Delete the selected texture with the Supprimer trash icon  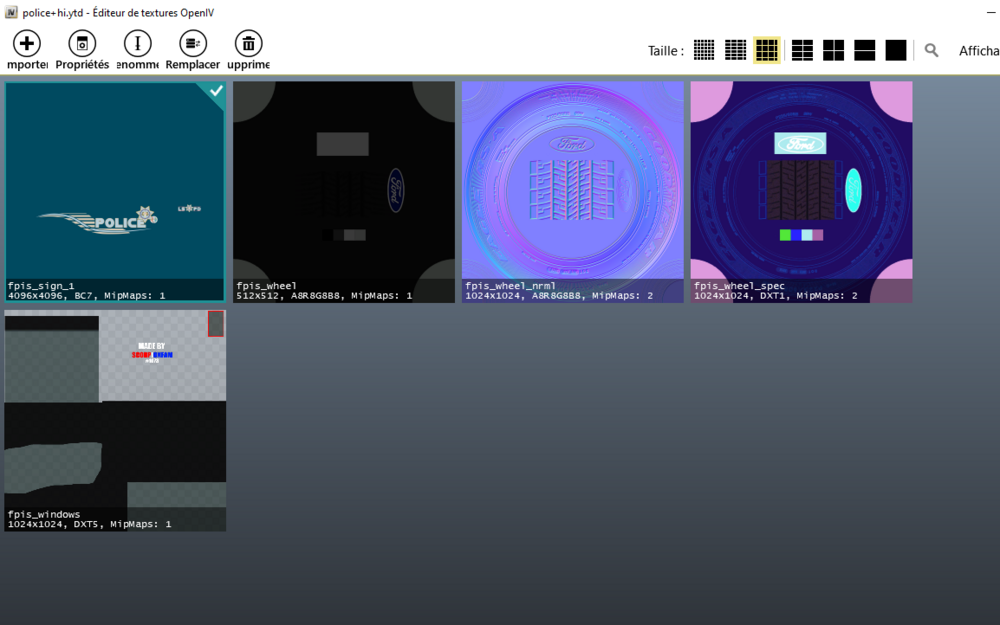coord(247,44)
